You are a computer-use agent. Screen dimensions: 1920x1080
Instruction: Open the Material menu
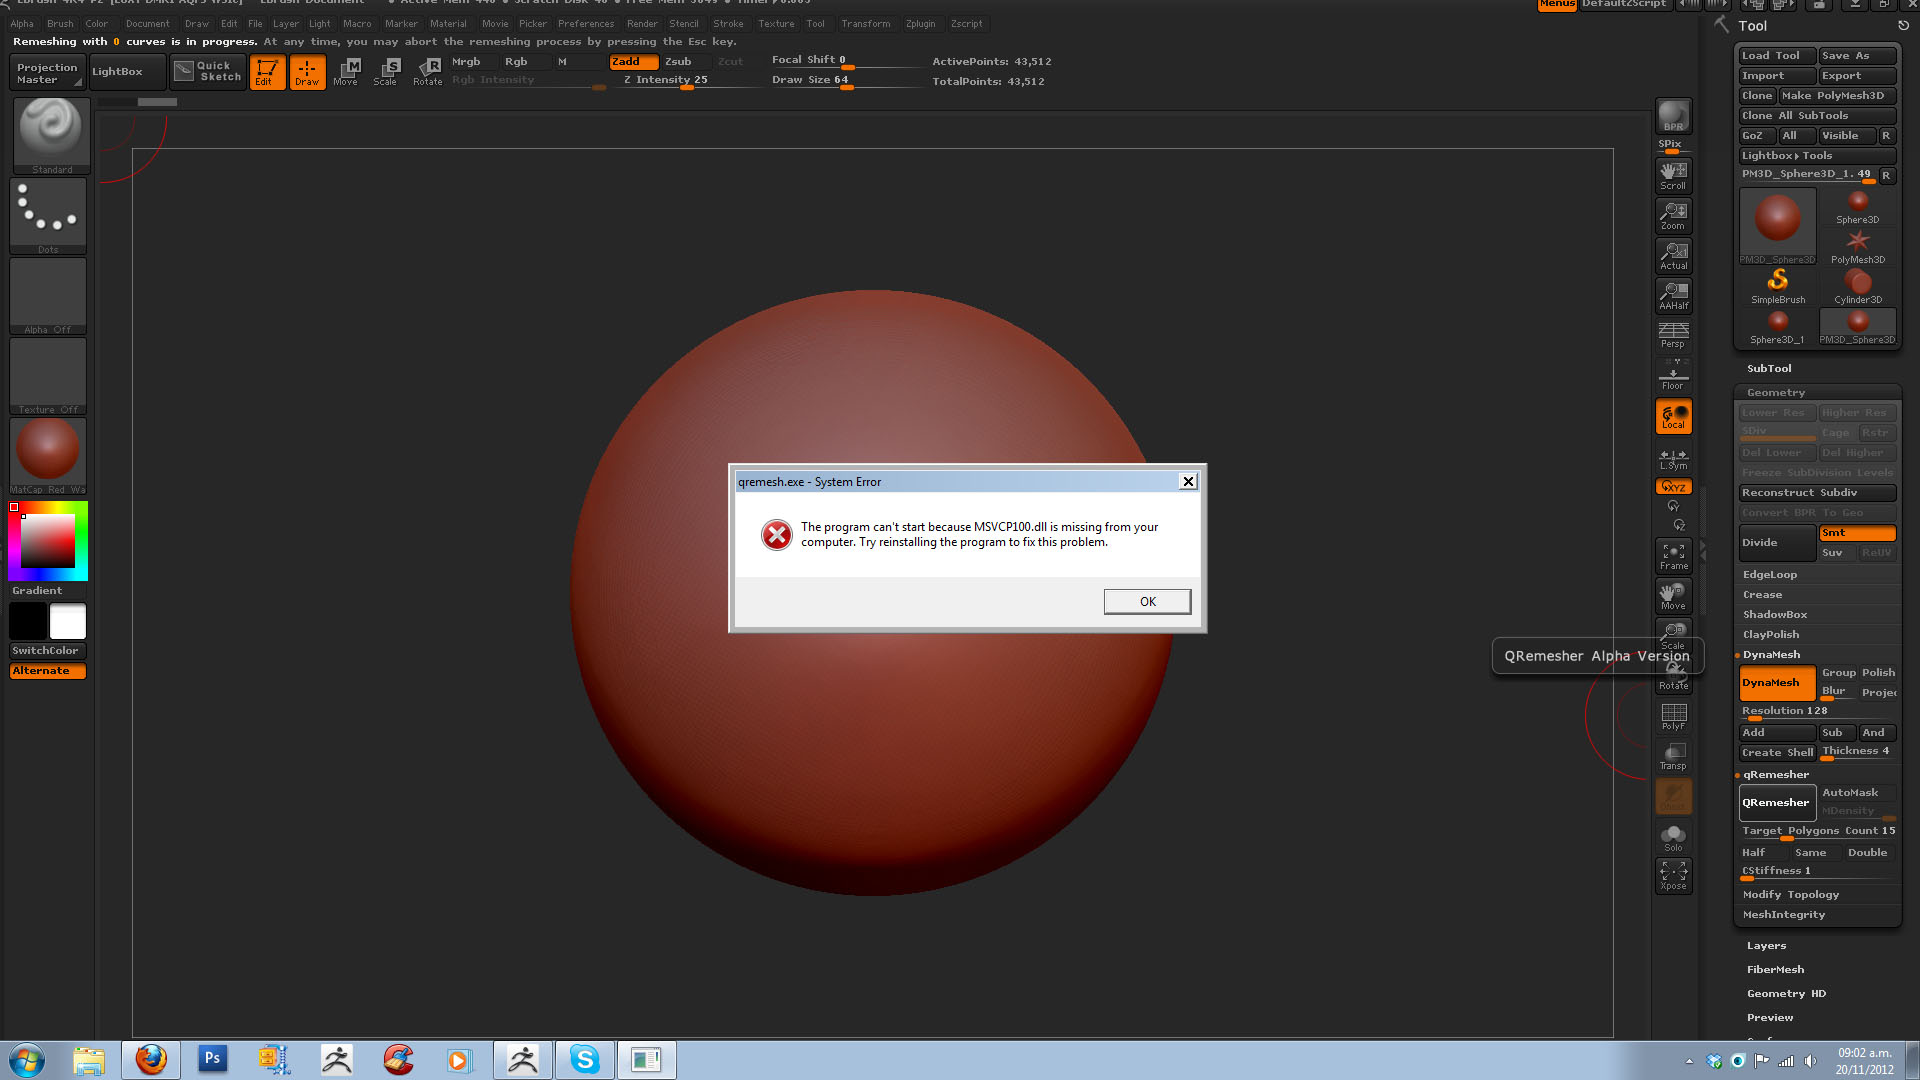(448, 24)
